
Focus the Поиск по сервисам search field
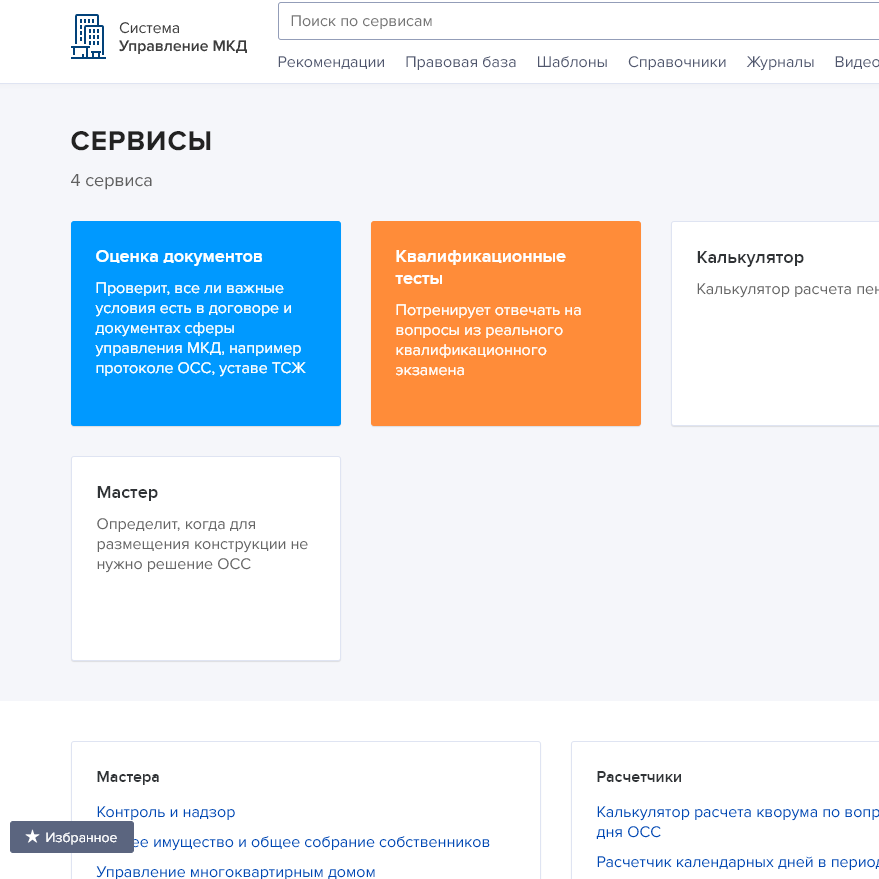click(x=578, y=21)
